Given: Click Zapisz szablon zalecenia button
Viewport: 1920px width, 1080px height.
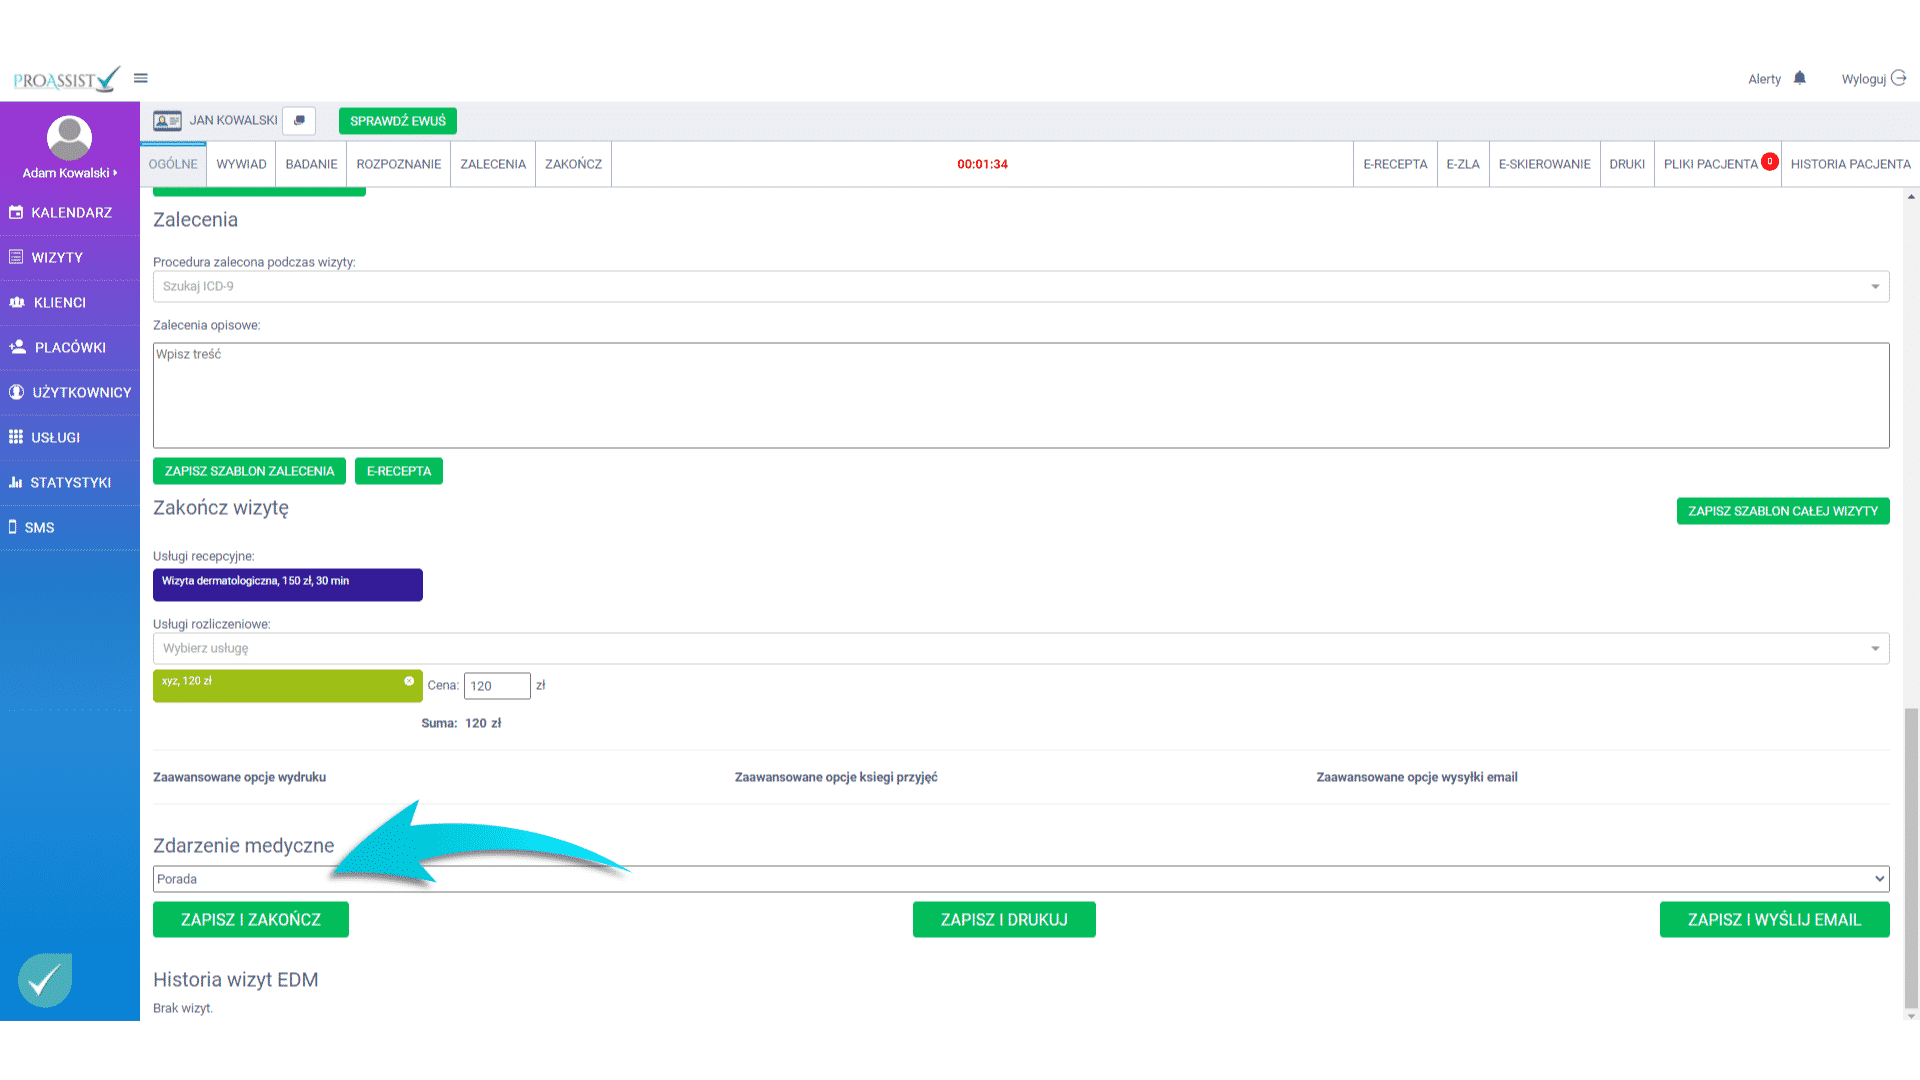Looking at the screenshot, I should pos(249,471).
